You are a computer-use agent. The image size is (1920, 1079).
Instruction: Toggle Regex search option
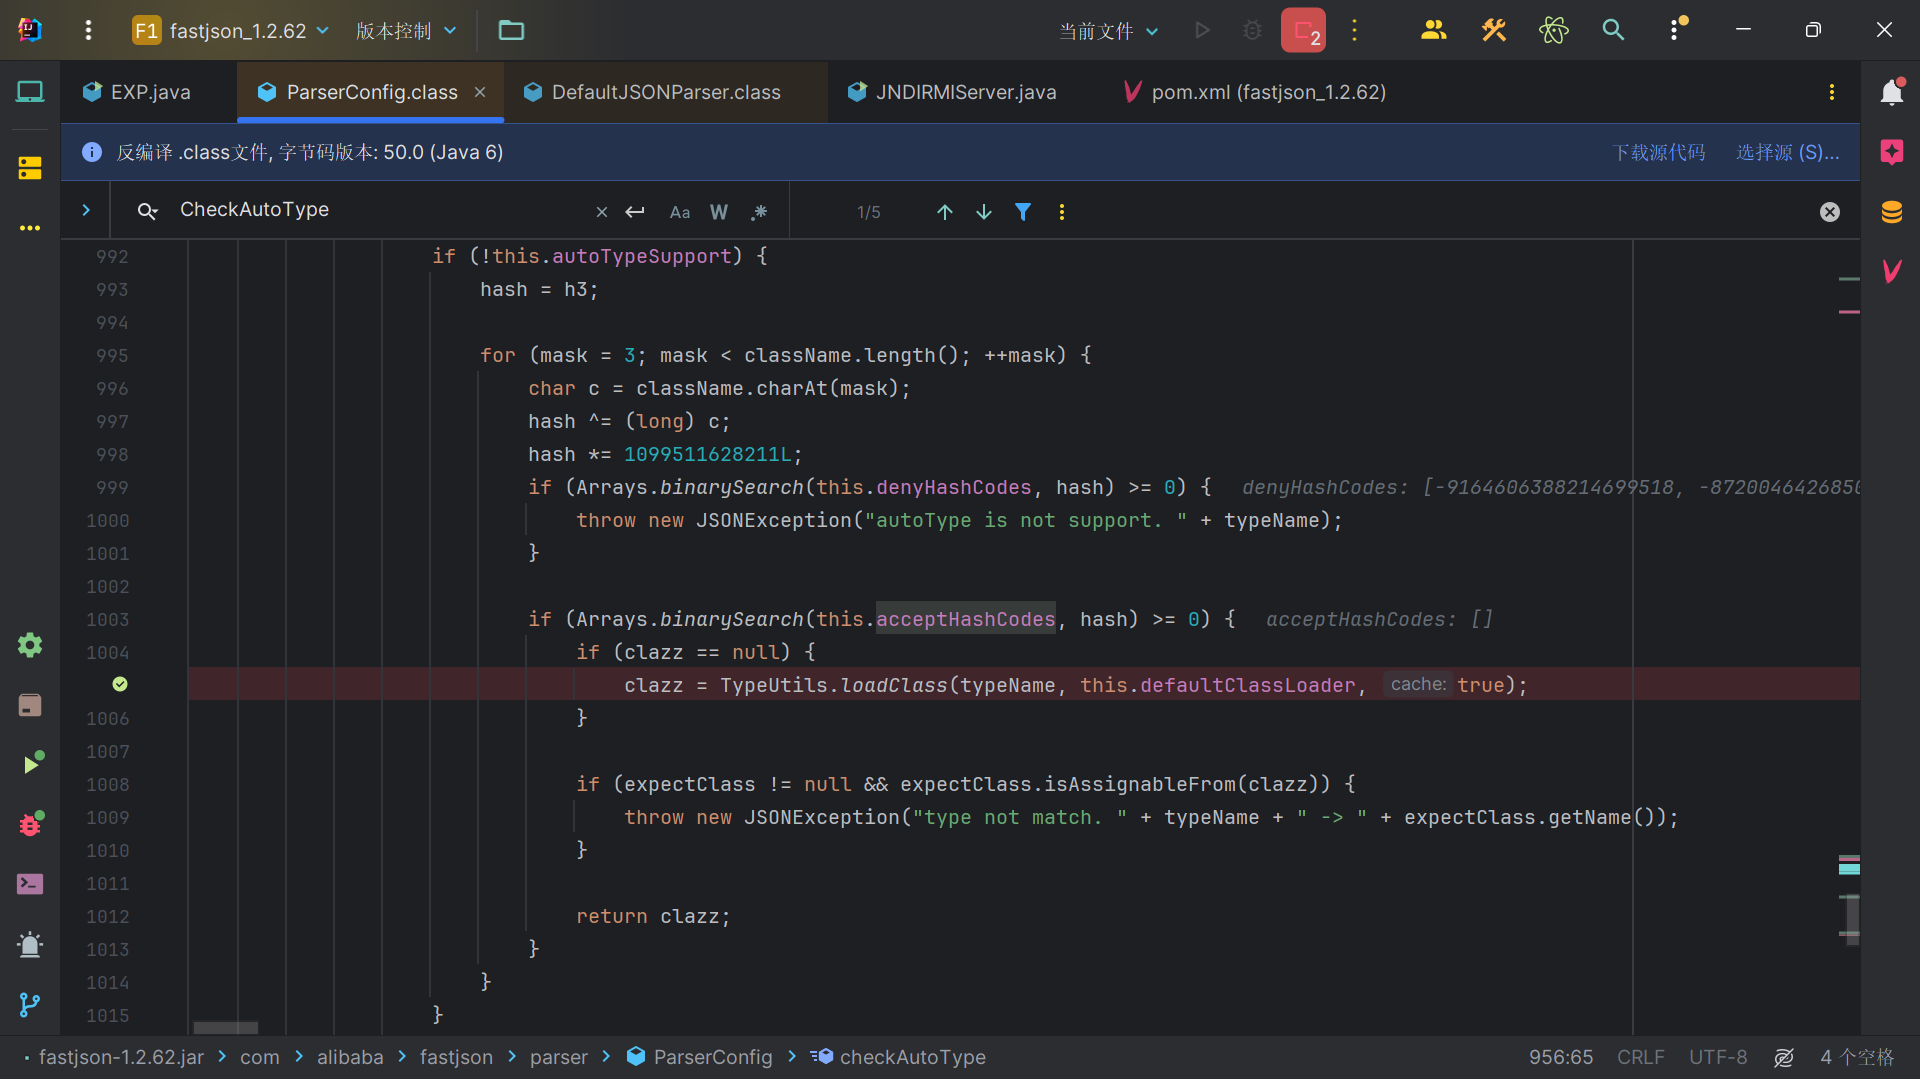point(760,212)
